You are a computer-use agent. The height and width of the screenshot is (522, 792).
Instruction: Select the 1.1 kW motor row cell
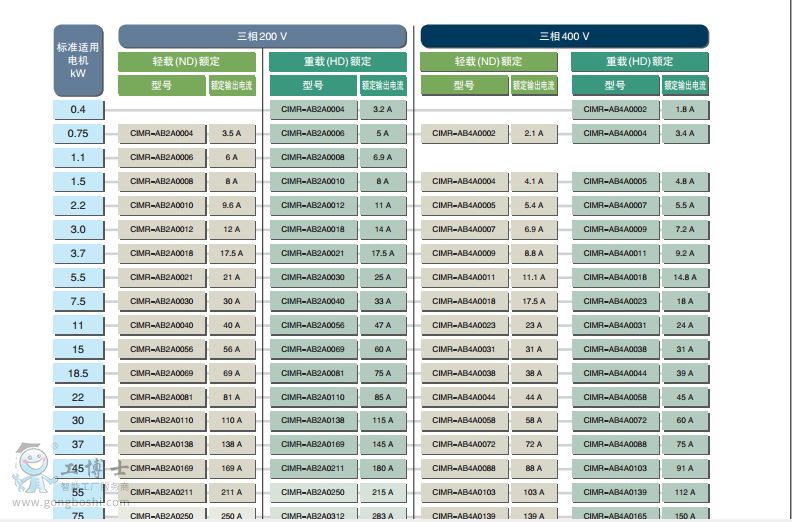pyautogui.click(x=78, y=157)
